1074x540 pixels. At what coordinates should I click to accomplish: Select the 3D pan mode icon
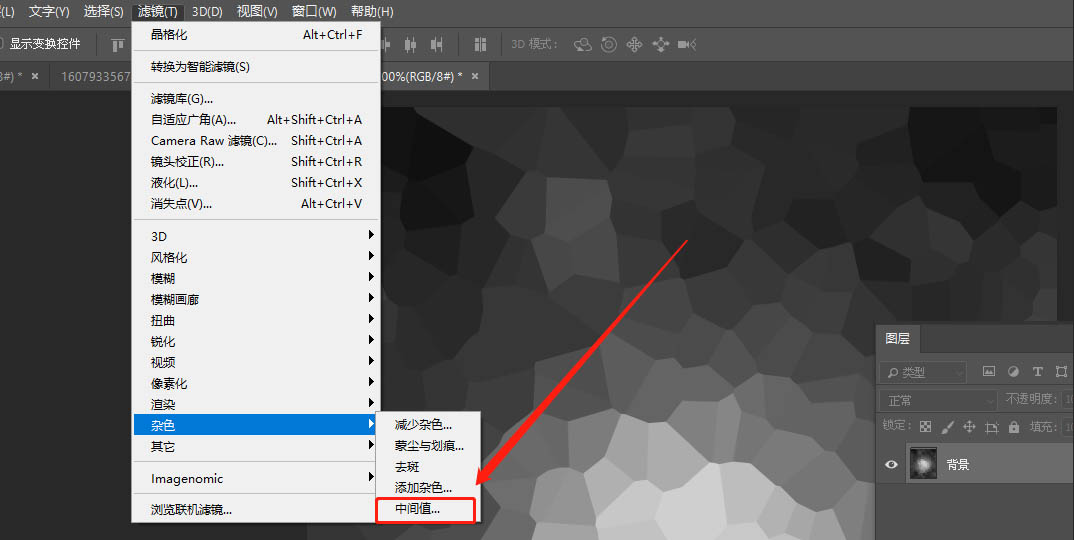(634, 45)
